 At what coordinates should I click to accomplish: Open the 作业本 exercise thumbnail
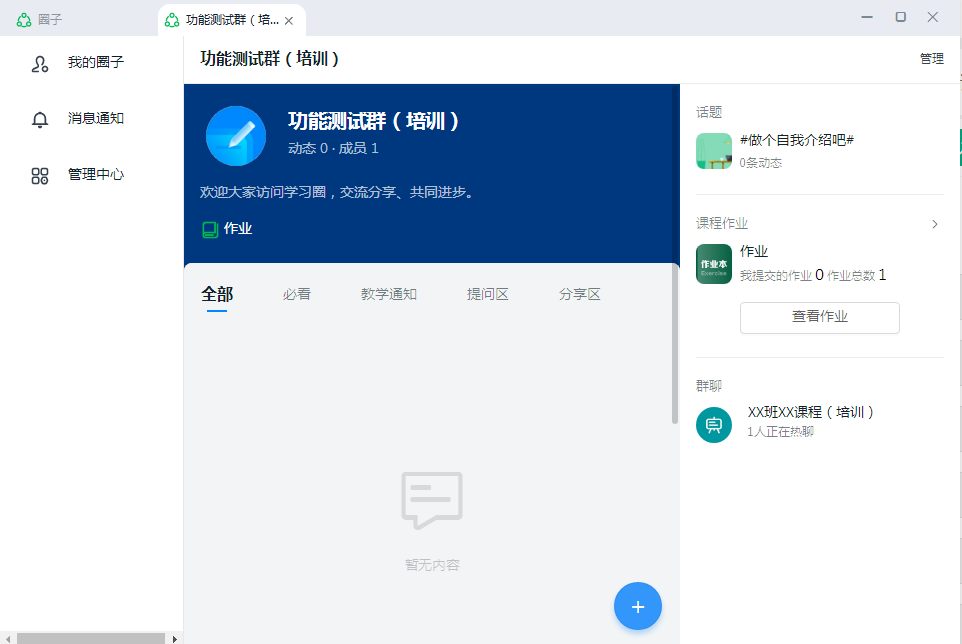coord(714,264)
